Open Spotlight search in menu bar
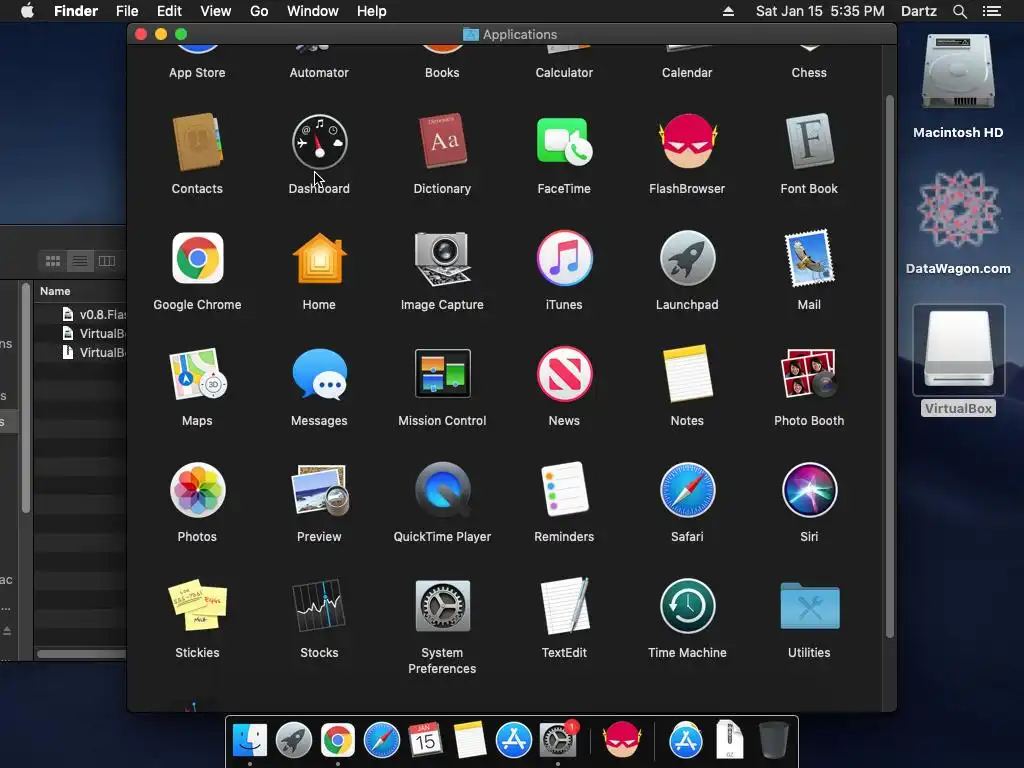 coord(959,11)
